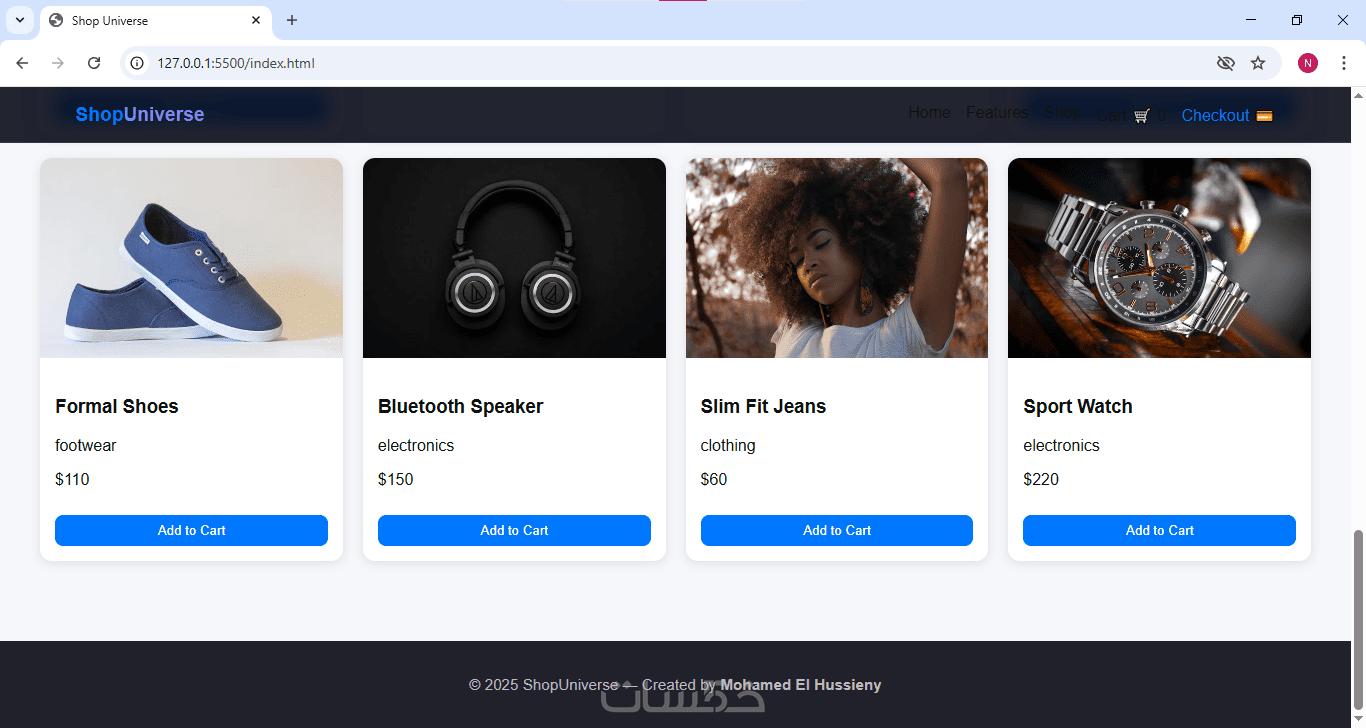The width and height of the screenshot is (1366, 728).
Task: Click the Bluetooth Speaker headphones image
Action: (x=514, y=258)
